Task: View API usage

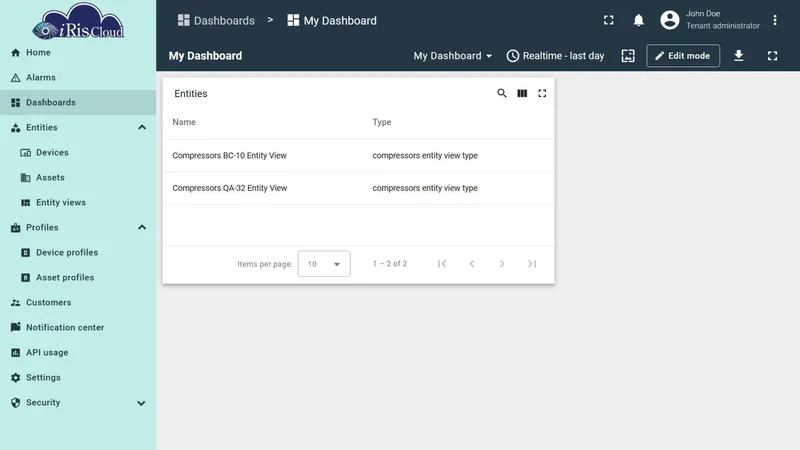Action: pyautogui.click(x=78, y=353)
